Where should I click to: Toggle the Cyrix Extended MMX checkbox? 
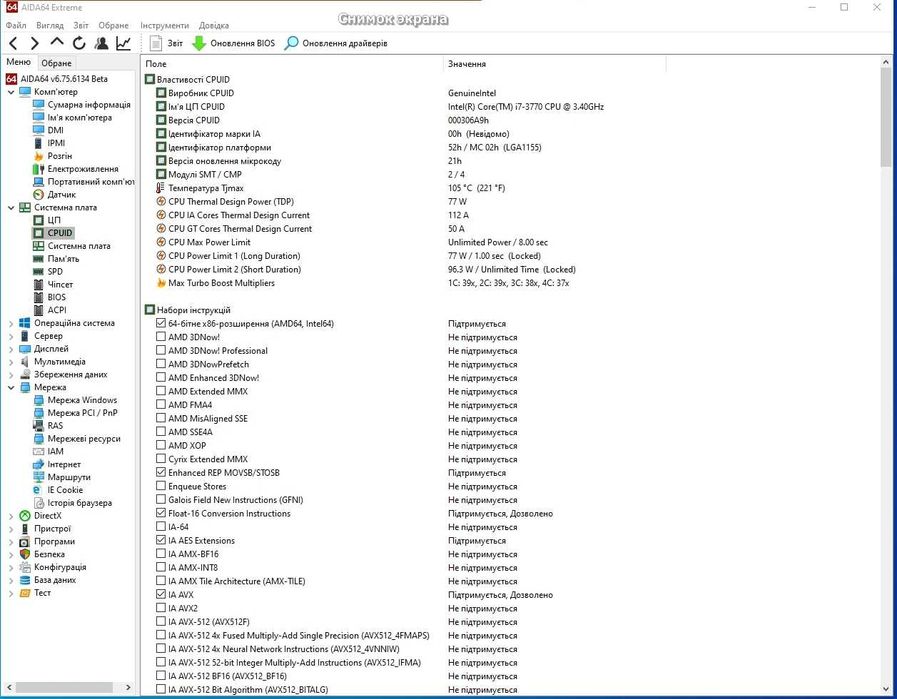pyautogui.click(x=161, y=459)
